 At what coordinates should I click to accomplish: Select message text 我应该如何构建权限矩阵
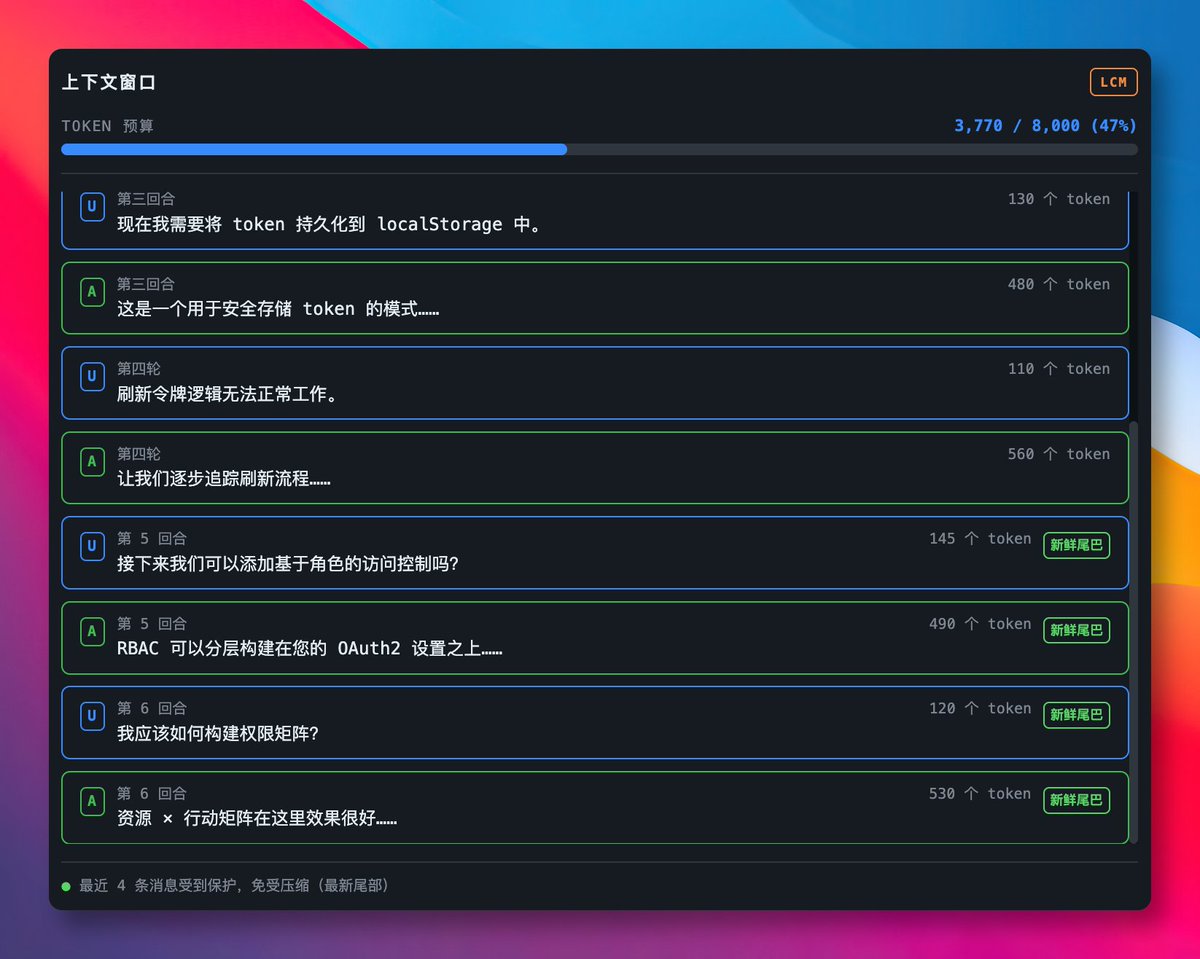[x=218, y=734]
